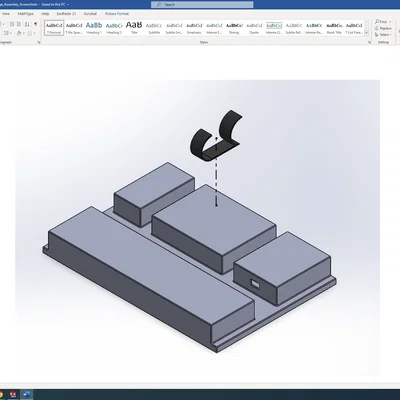Image resolution: width=400 pixels, height=400 pixels.
Task: Apply the Heading 1 style
Action: coord(94,28)
